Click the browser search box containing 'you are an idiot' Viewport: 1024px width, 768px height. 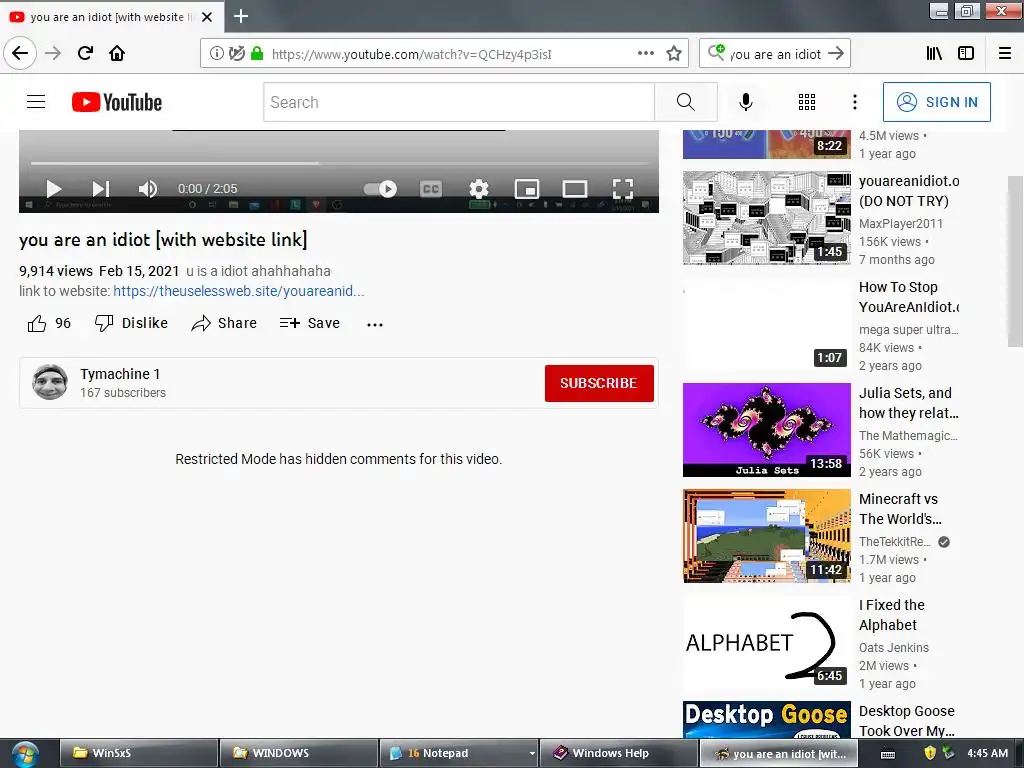tap(775, 54)
